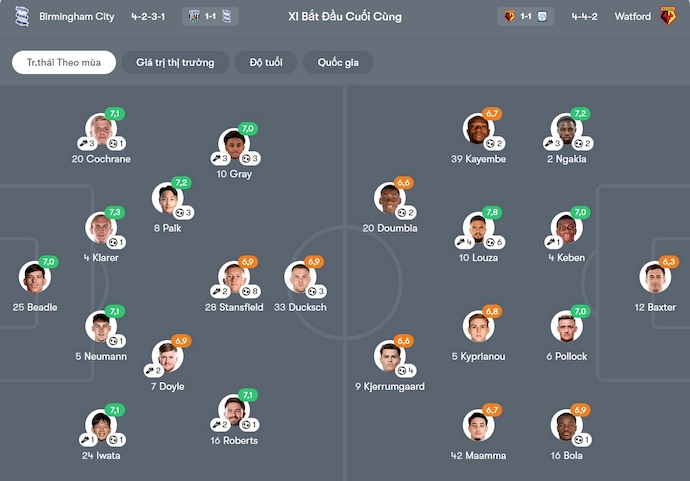
Task: Select Kjerrumgaard's player photo
Action: 390,356
